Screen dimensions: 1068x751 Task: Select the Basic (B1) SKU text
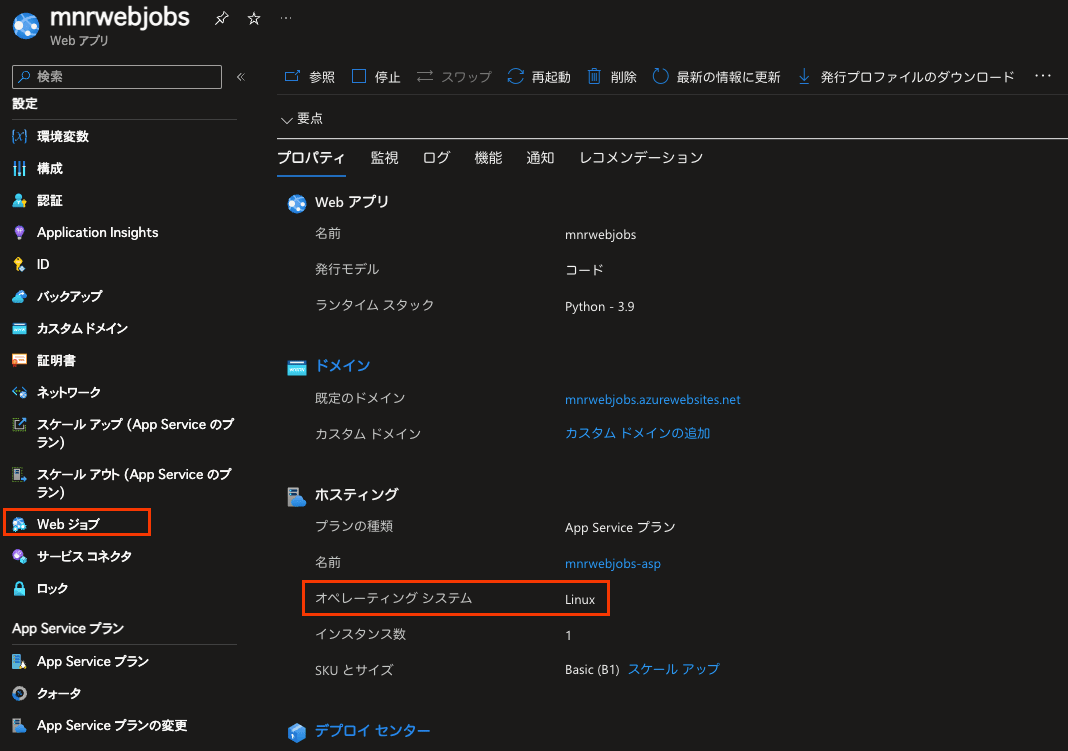click(592, 669)
